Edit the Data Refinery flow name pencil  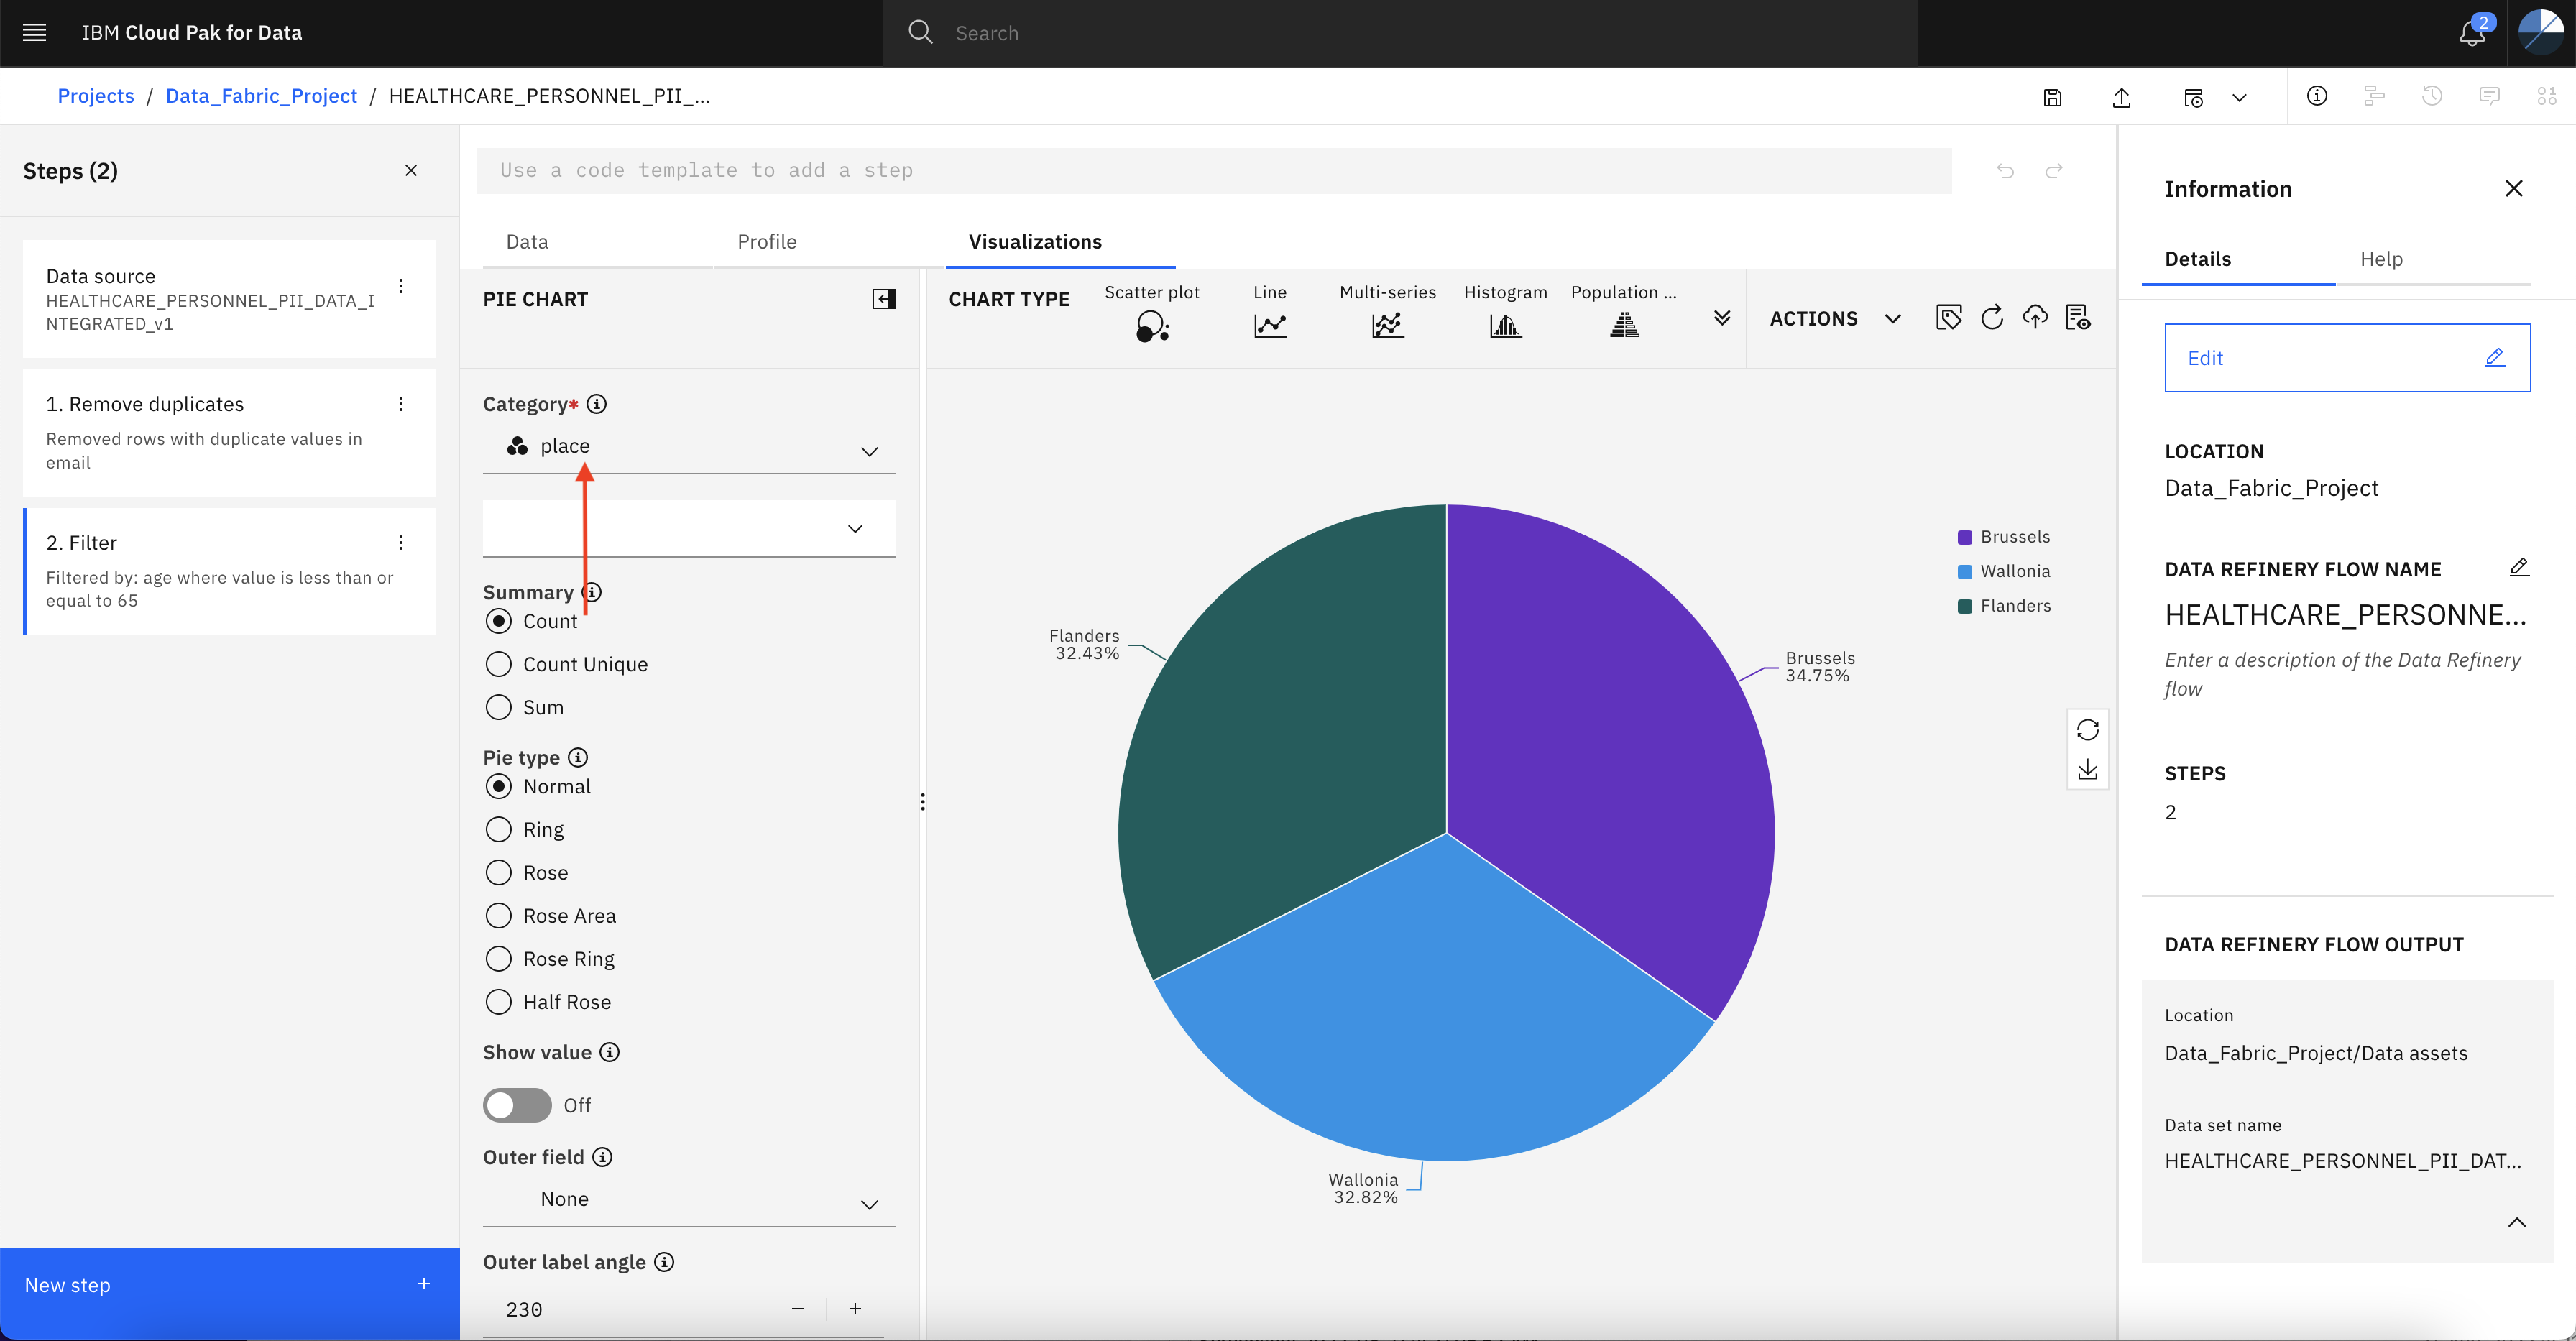2519,568
